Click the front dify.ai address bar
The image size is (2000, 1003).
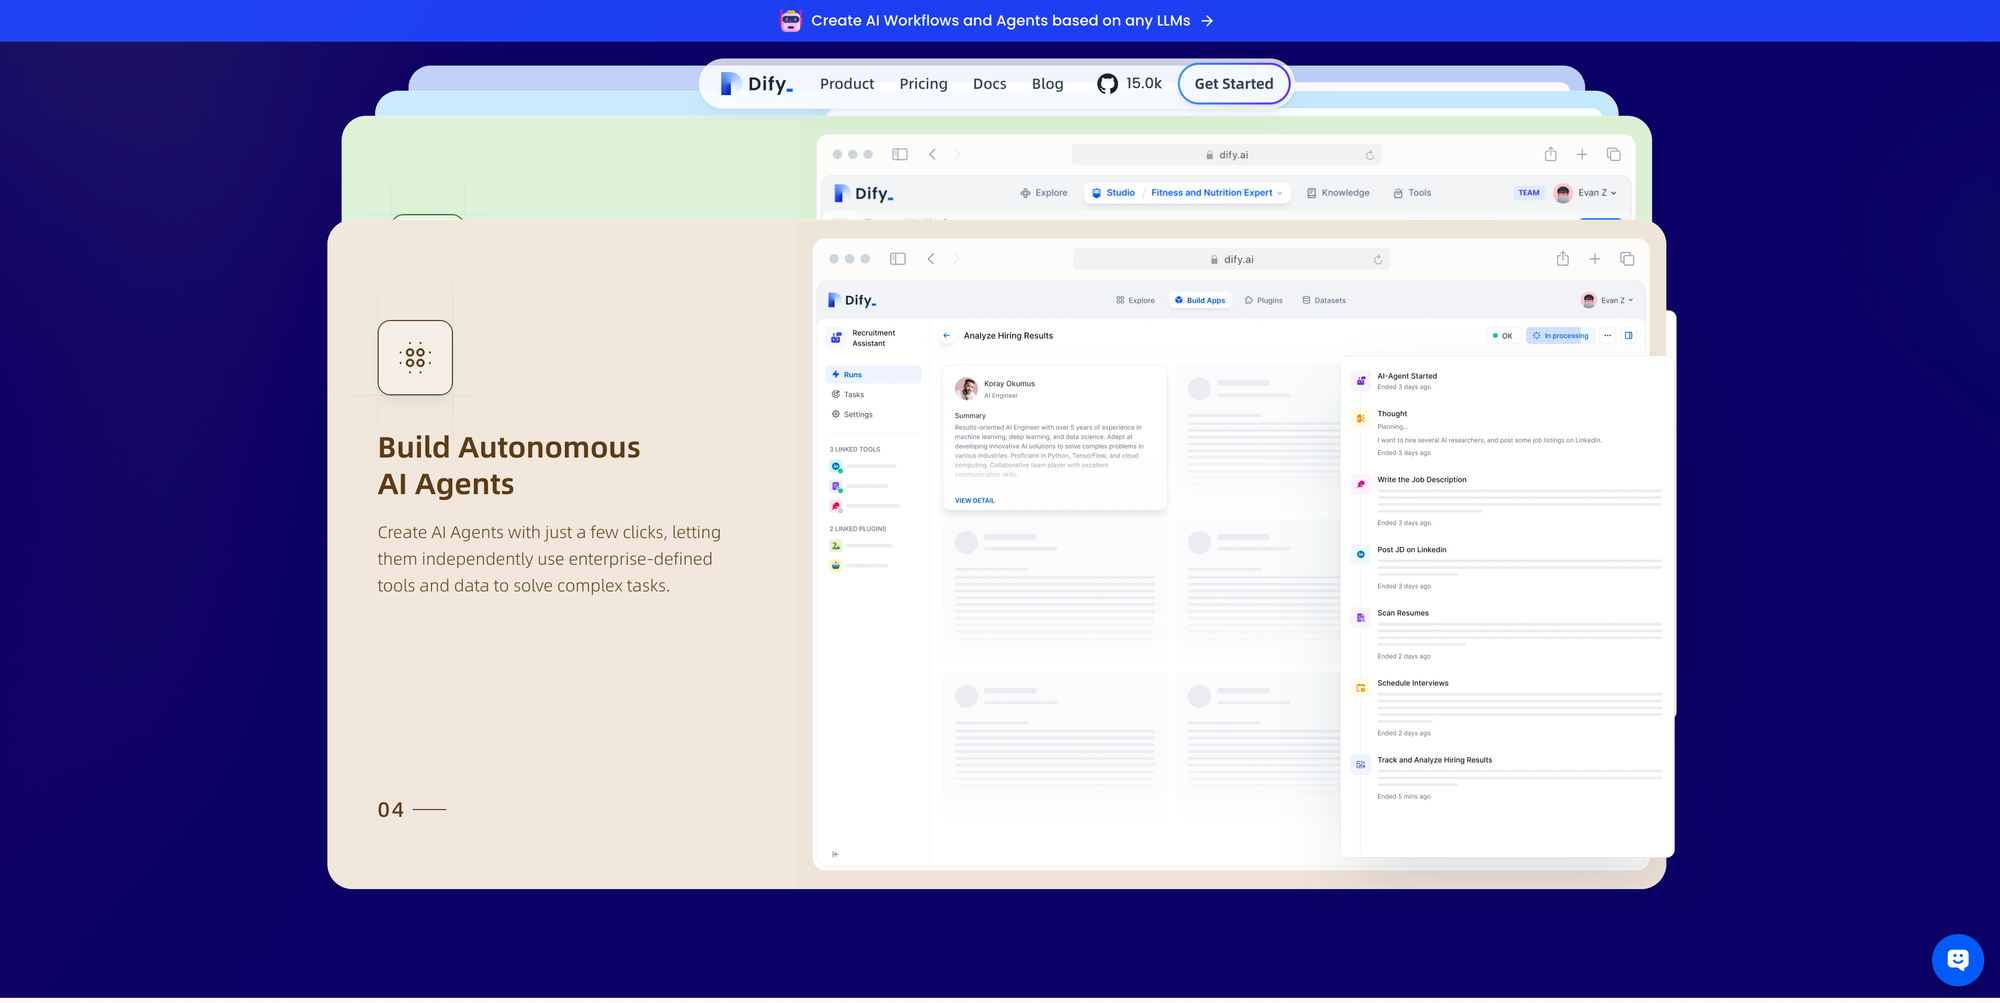1231,260
